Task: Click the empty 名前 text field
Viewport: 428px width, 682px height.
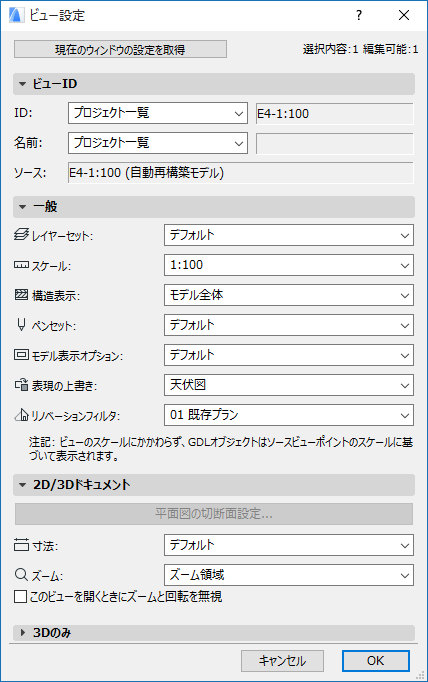Action: click(334, 144)
